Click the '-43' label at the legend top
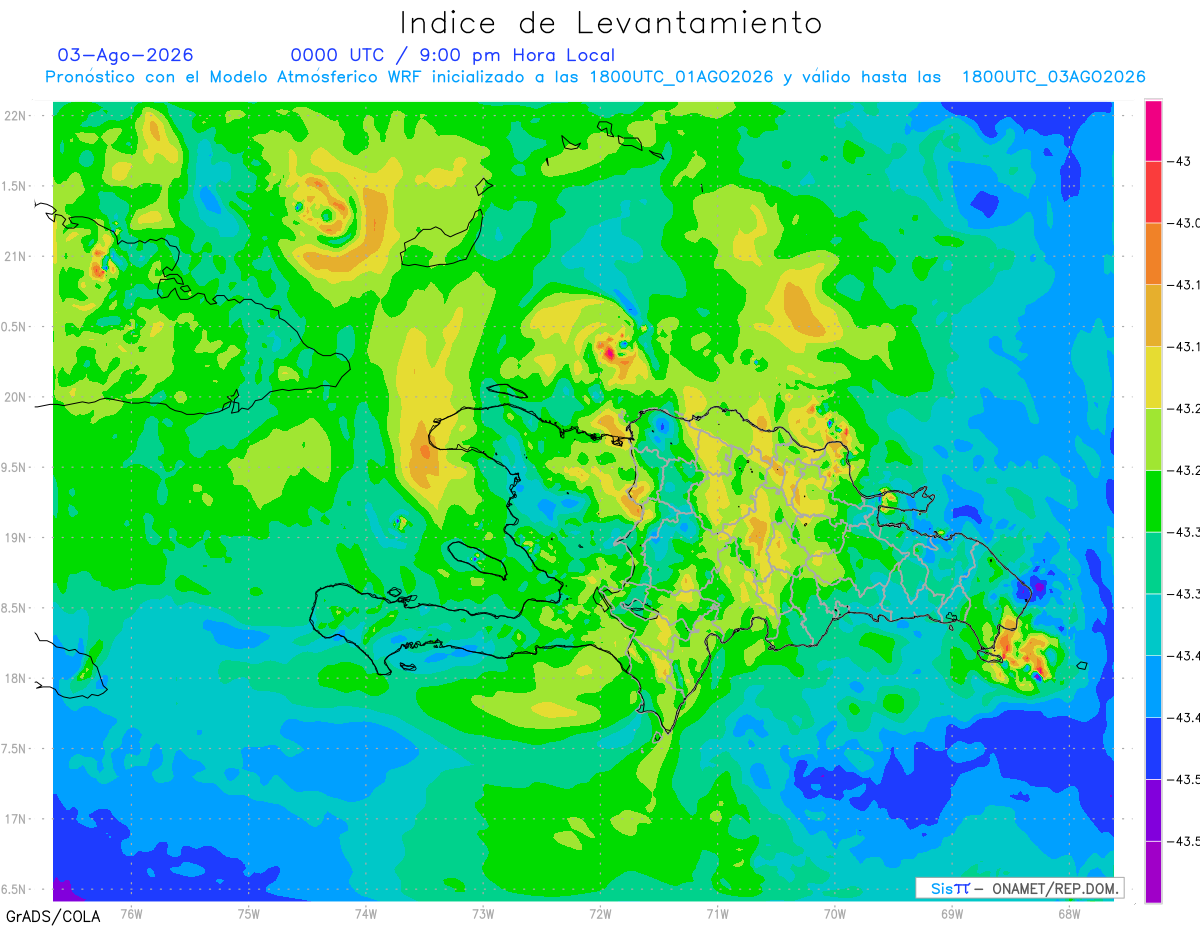The image size is (1200, 927). (x=1179, y=161)
